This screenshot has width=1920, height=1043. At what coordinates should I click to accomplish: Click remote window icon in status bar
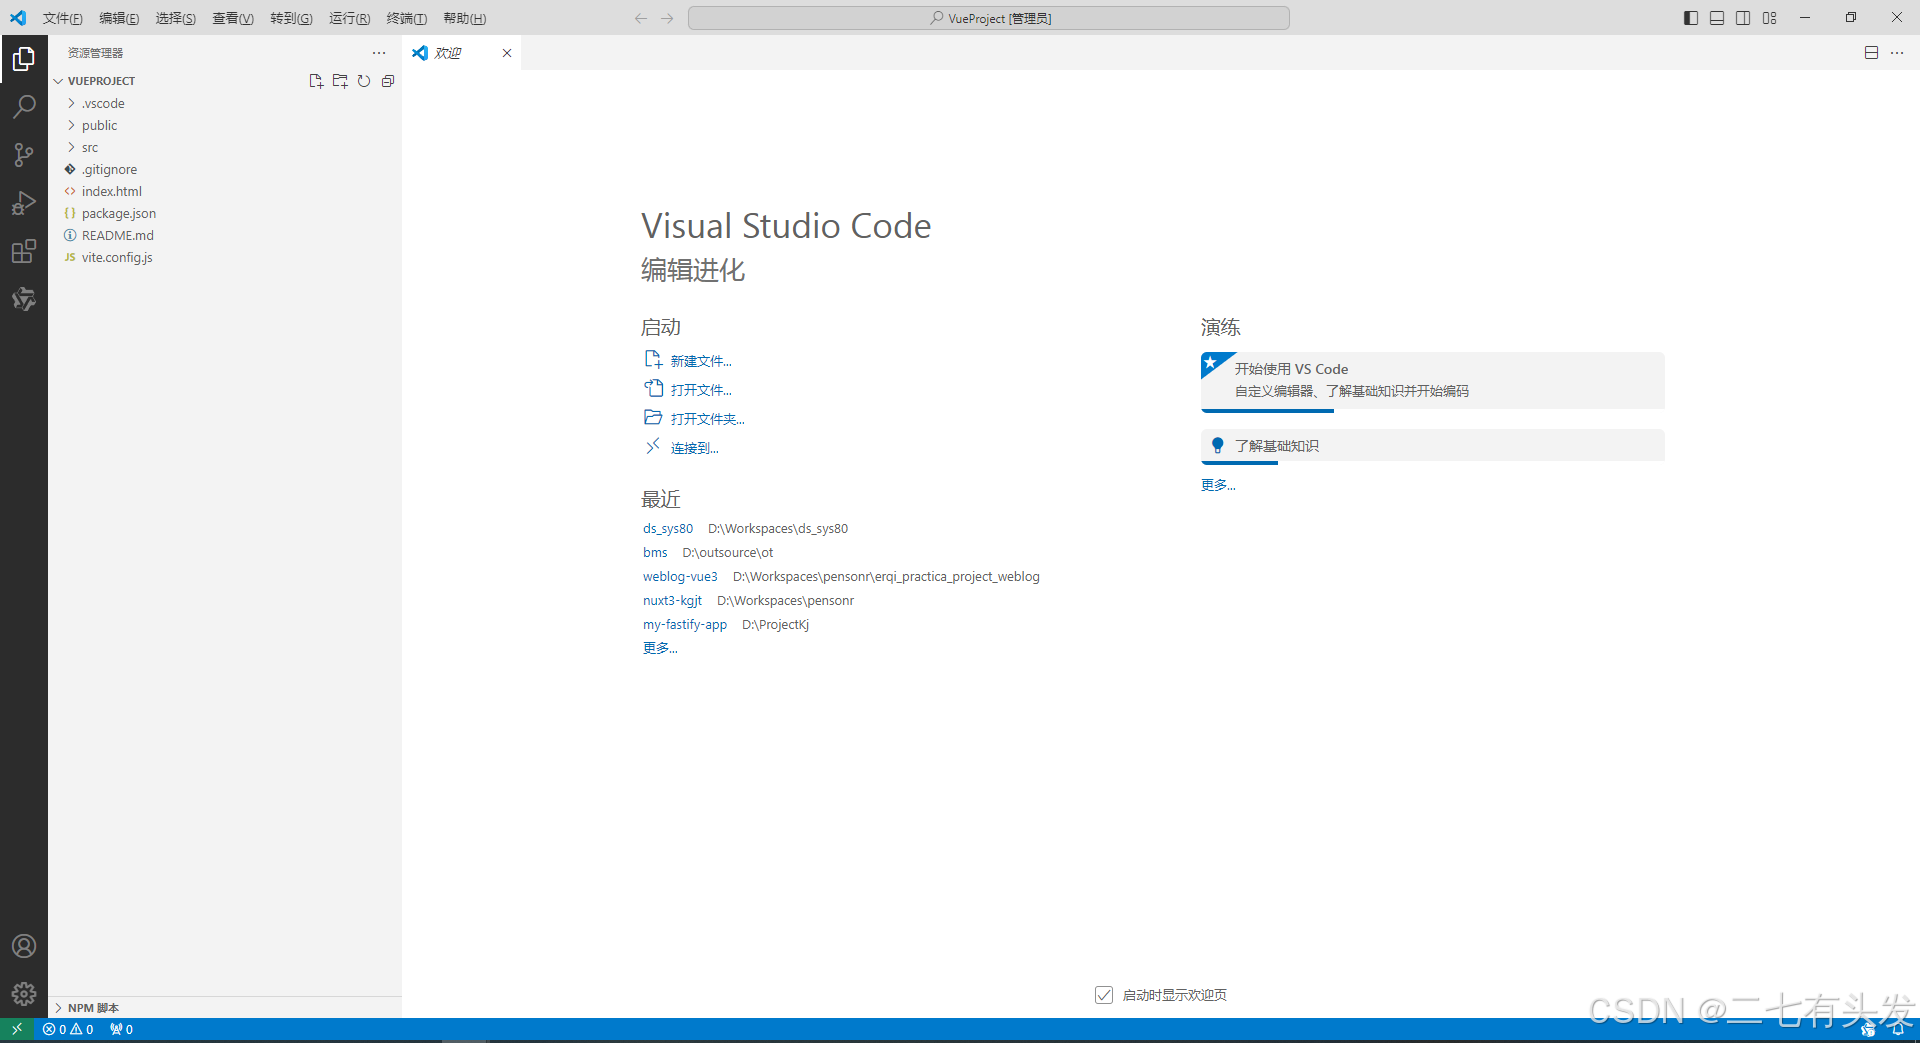coord(17,1029)
